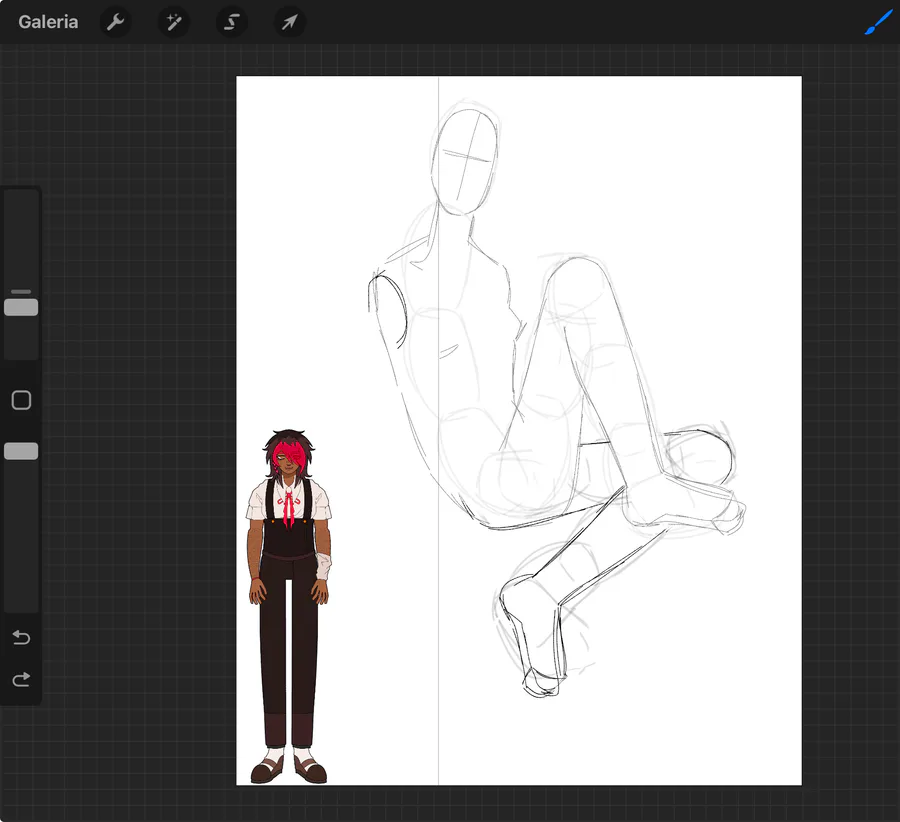This screenshot has height=822, width=900.
Task: Click the brush opacity slider handle
Action: point(21,451)
